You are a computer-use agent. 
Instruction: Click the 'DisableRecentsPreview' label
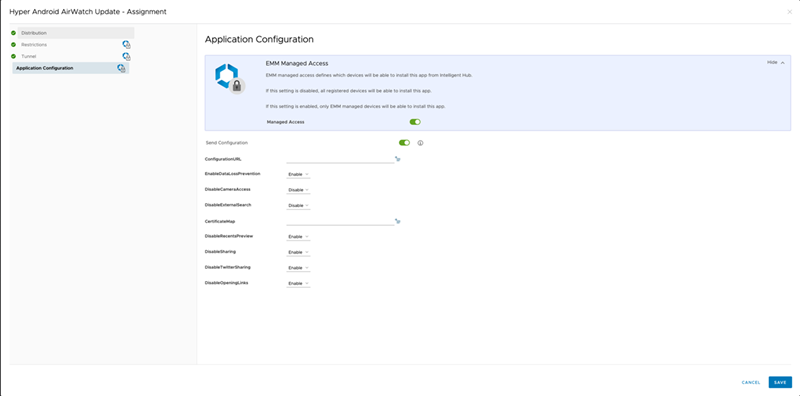pos(229,236)
